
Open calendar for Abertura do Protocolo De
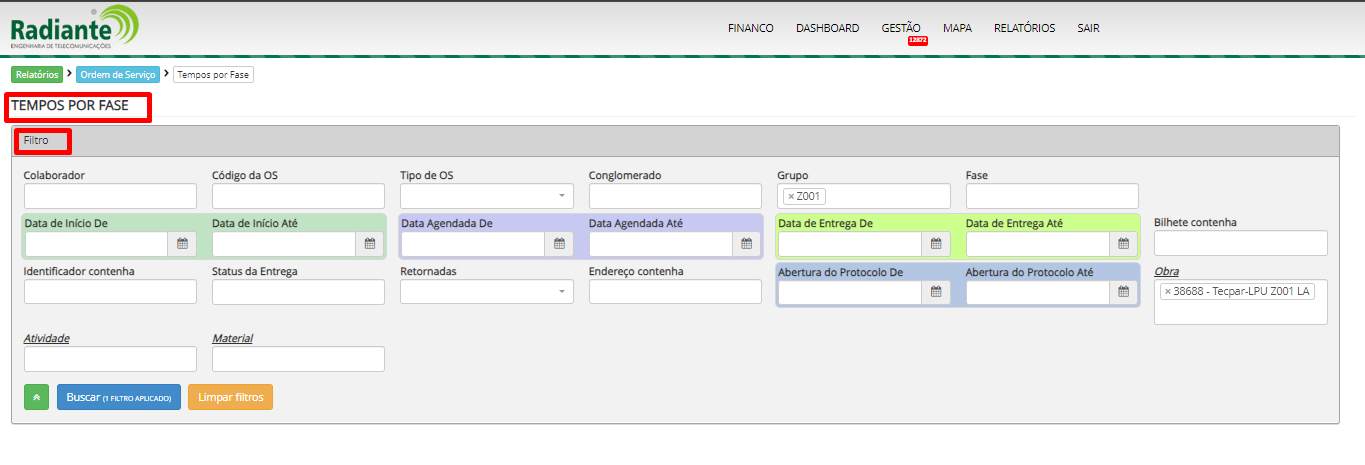935,292
